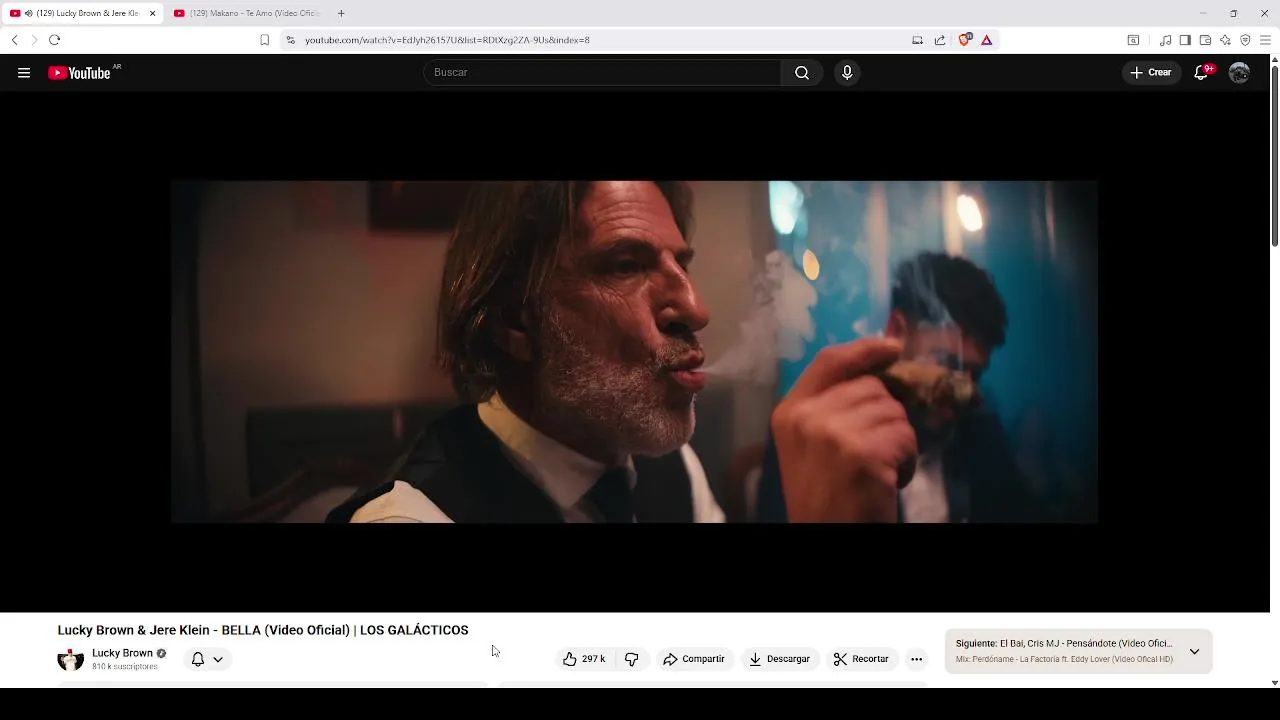Click the Compartir share button
Viewport: 1280px width, 720px height.
[694, 659]
